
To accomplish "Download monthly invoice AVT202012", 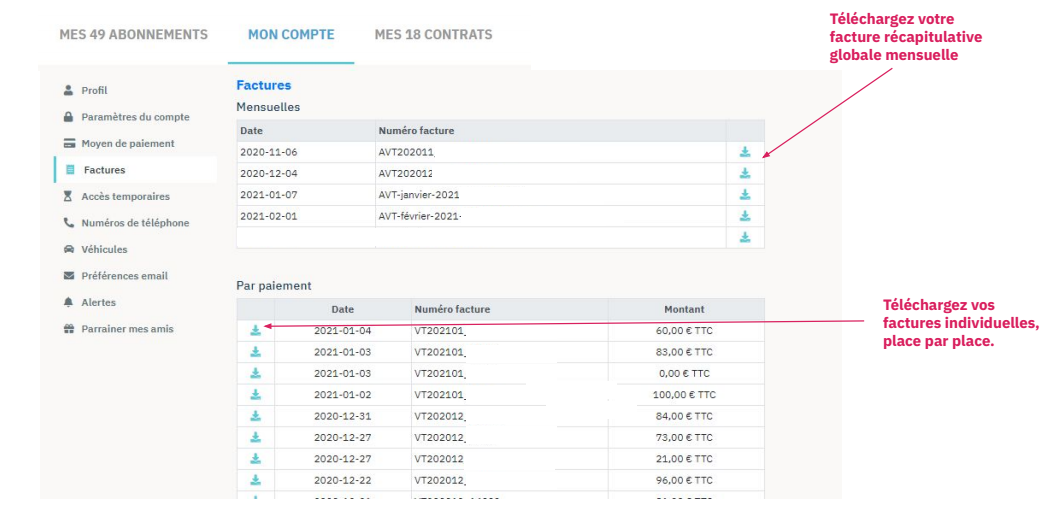I will [x=745, y=173].
